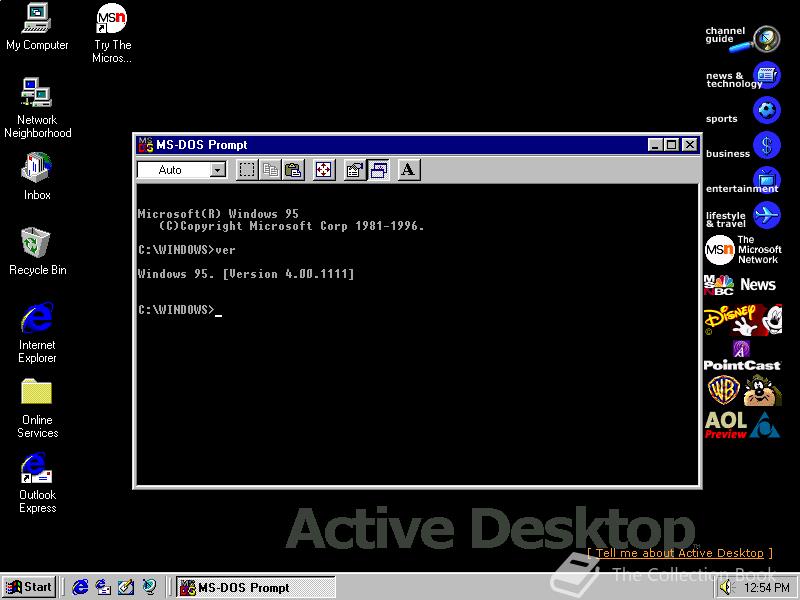Open the entertainment channel
The image size is (800, 600).
(x=742, y=181)
